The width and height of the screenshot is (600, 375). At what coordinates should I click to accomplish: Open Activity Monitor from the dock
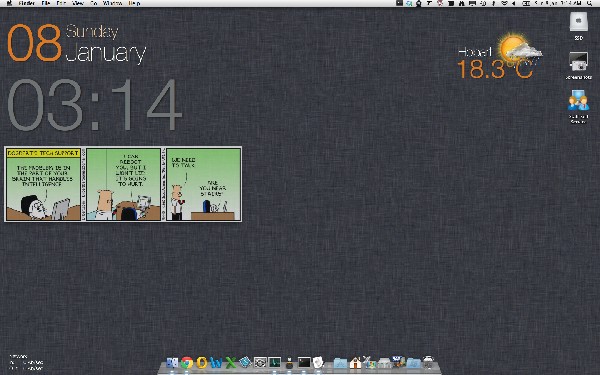click(275, 362)
